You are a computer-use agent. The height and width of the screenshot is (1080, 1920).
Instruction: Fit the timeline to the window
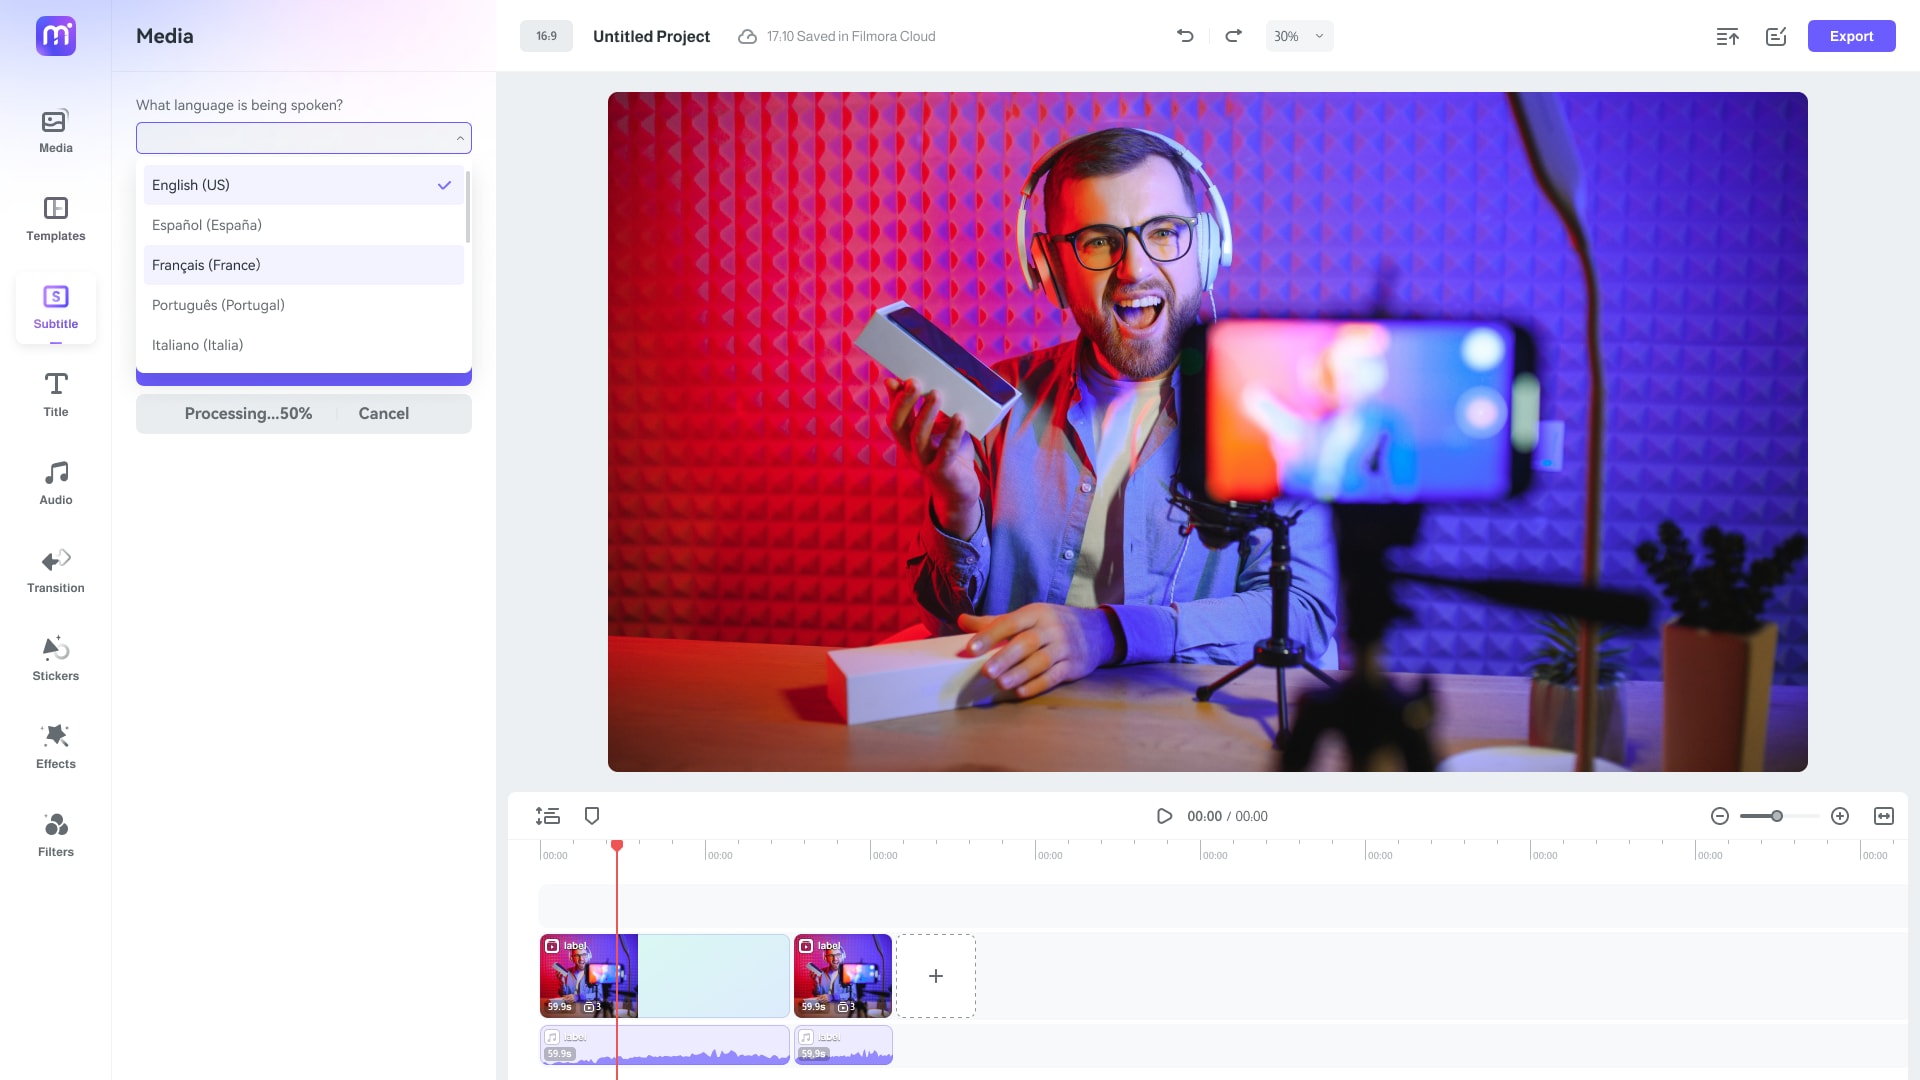[x=1884, y=815]
